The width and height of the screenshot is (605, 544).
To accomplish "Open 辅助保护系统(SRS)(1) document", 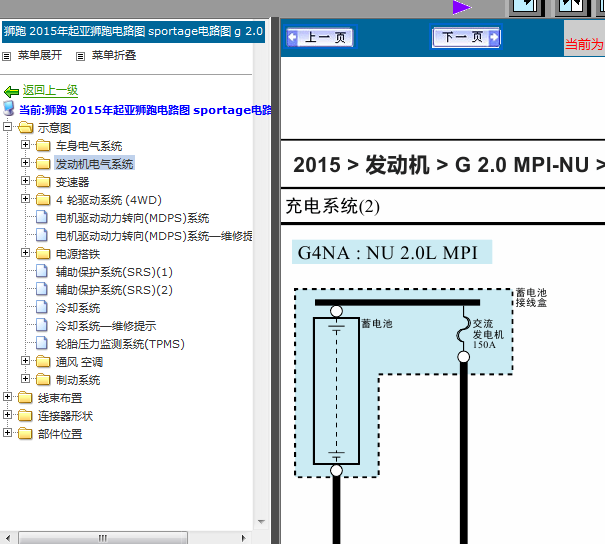I will coord(114,272).
